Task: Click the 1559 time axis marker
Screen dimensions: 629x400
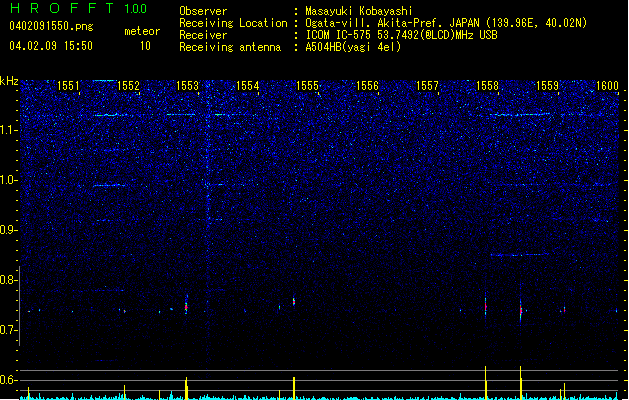Action: point(547,86)
